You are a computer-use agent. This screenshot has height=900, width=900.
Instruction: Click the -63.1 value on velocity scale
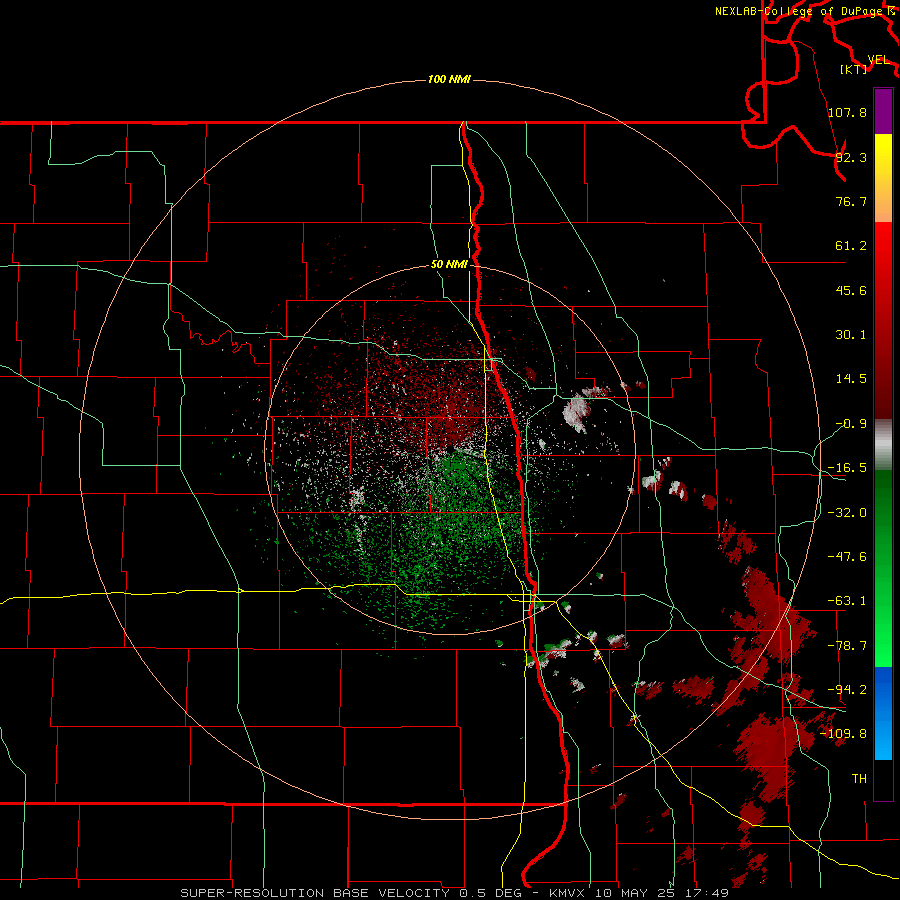click(847, 601)
